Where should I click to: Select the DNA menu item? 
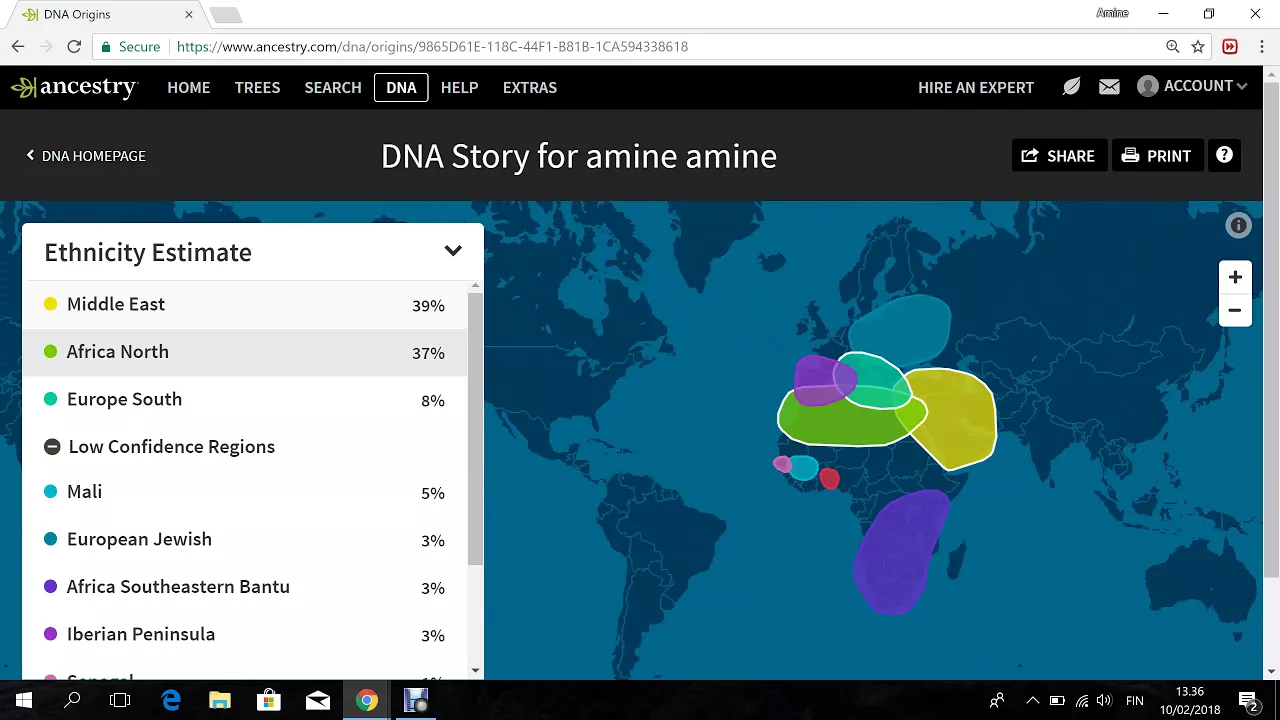click(x=401, y=87)
